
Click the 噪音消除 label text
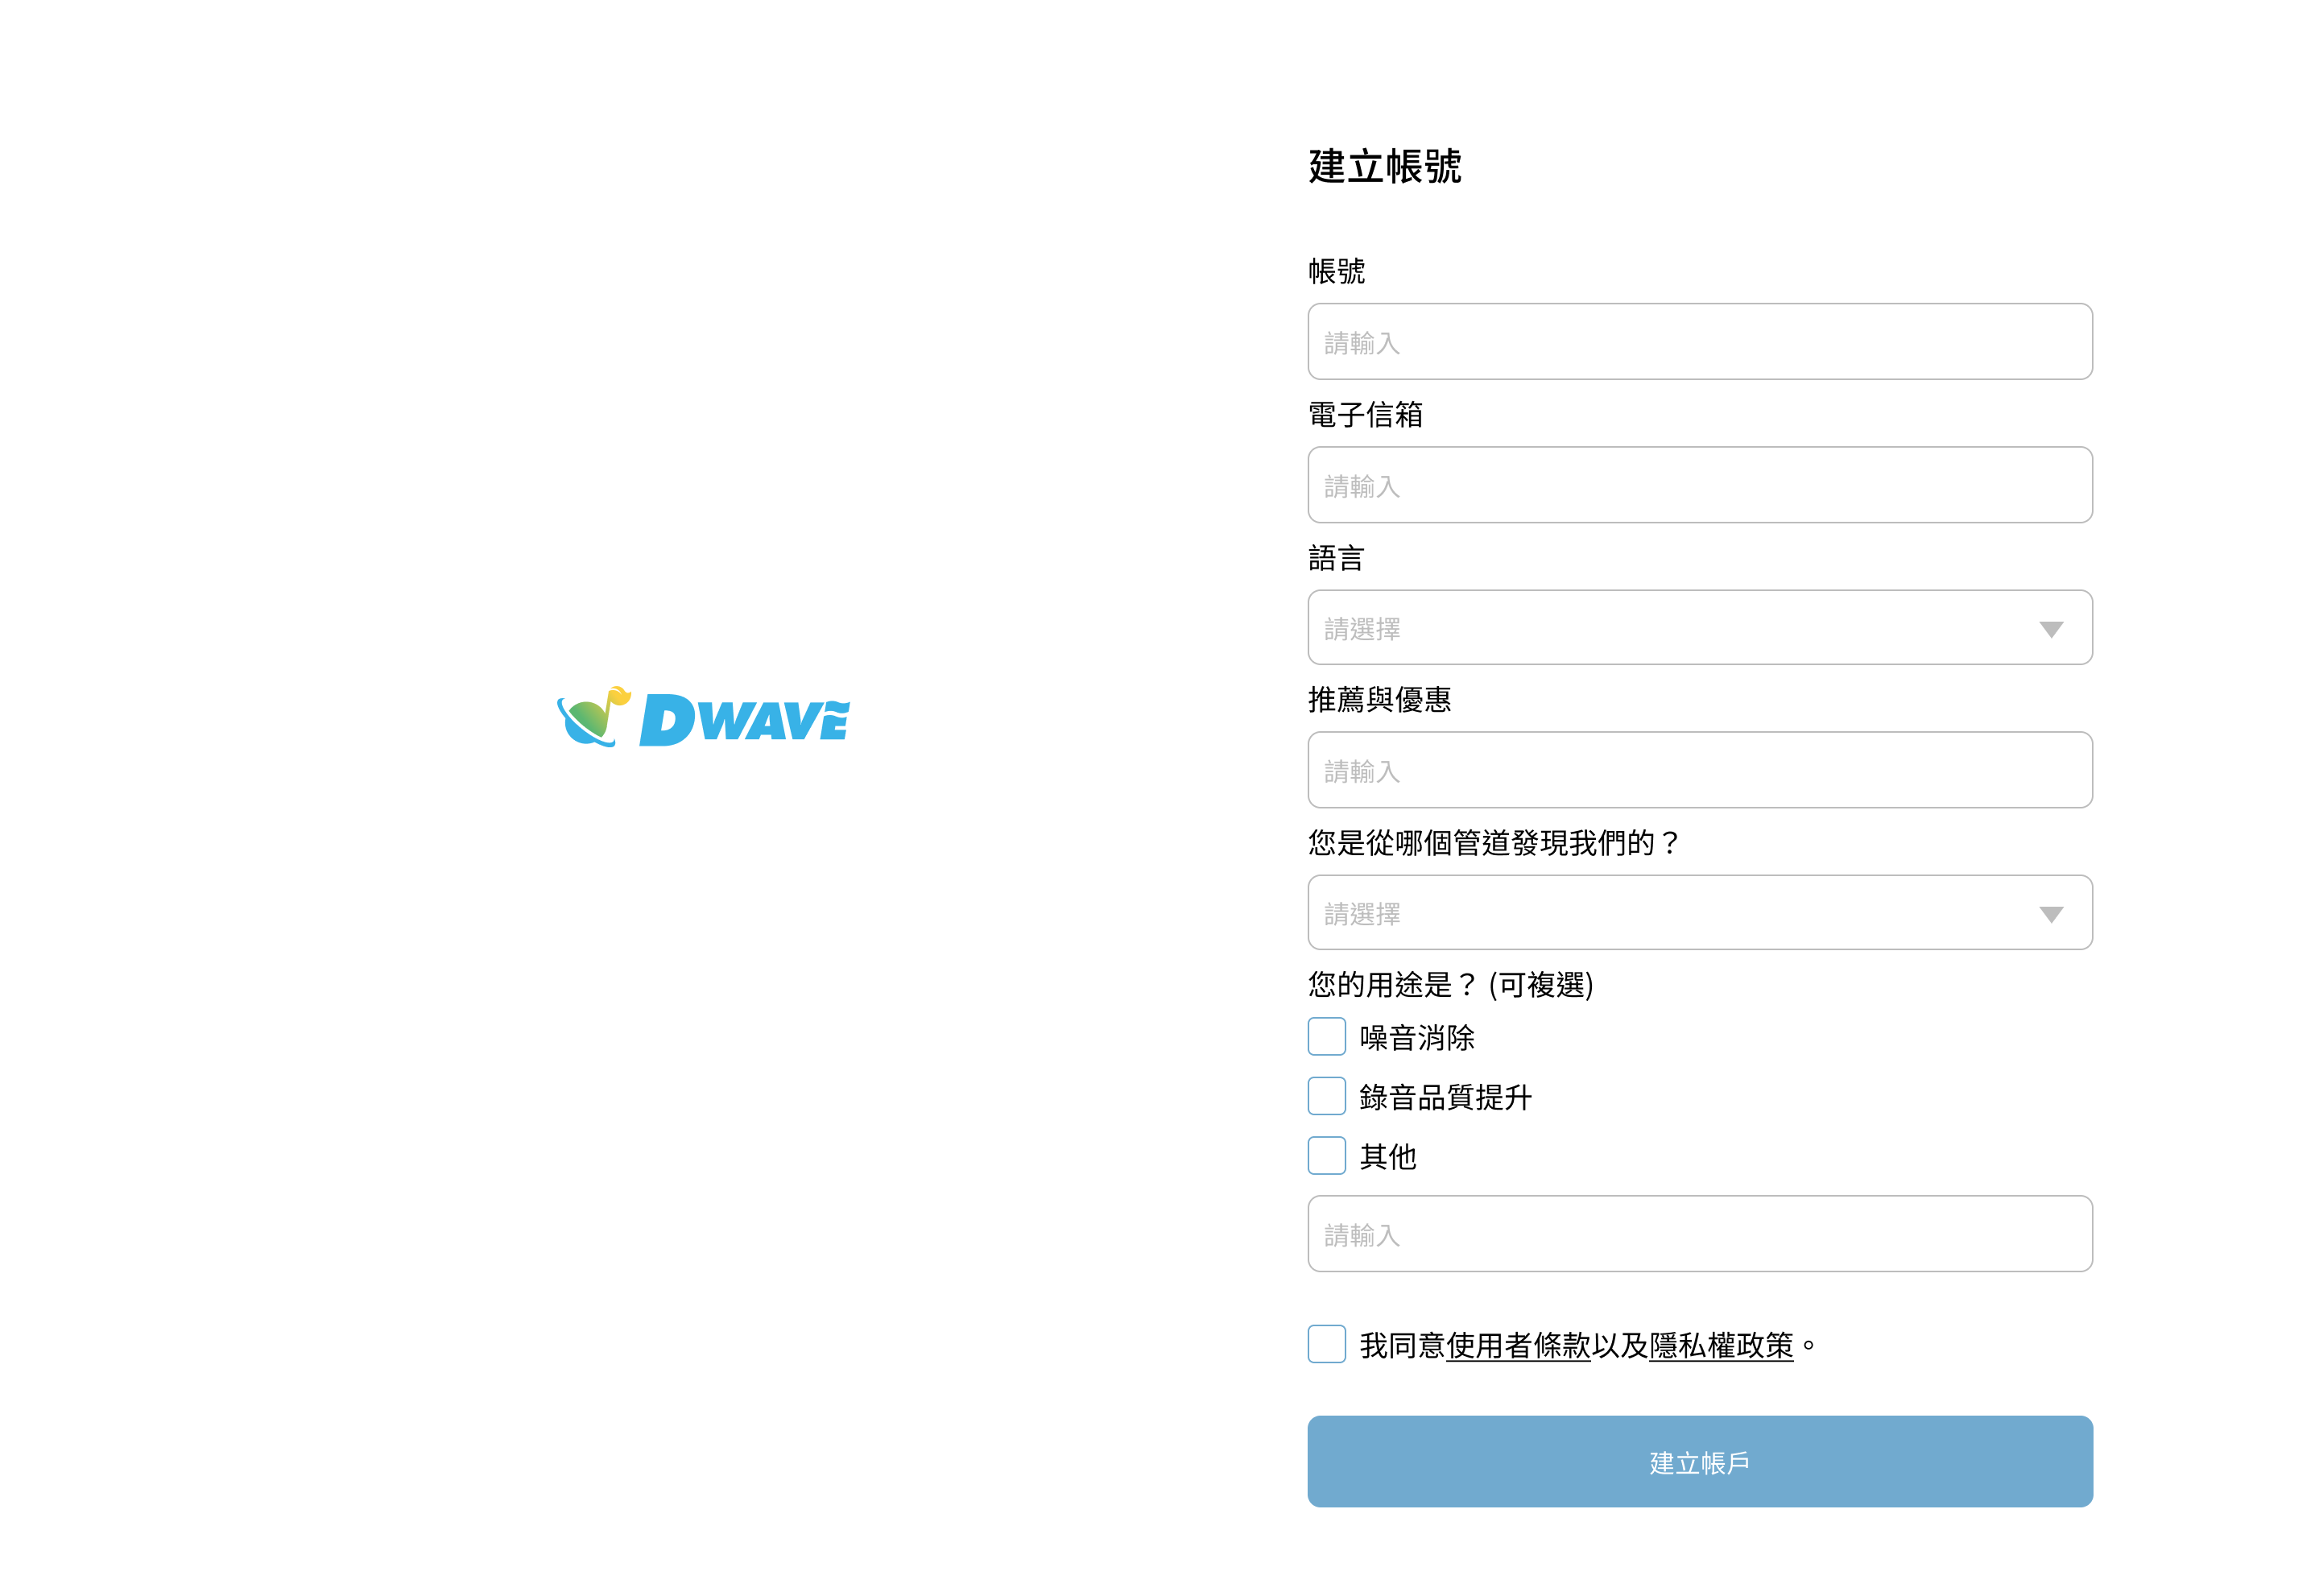(1417, 1038)
